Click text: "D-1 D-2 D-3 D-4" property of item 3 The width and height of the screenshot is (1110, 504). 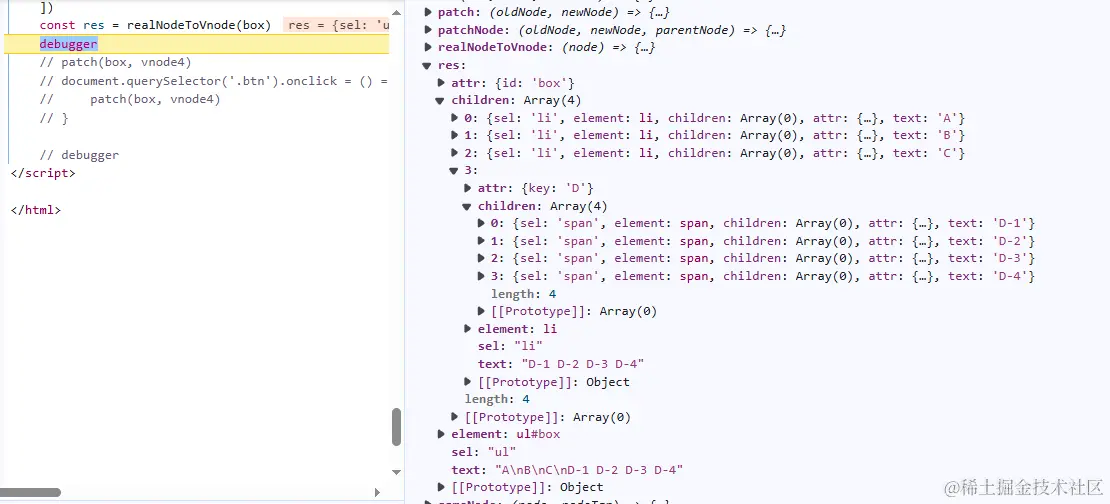point(561,365)
